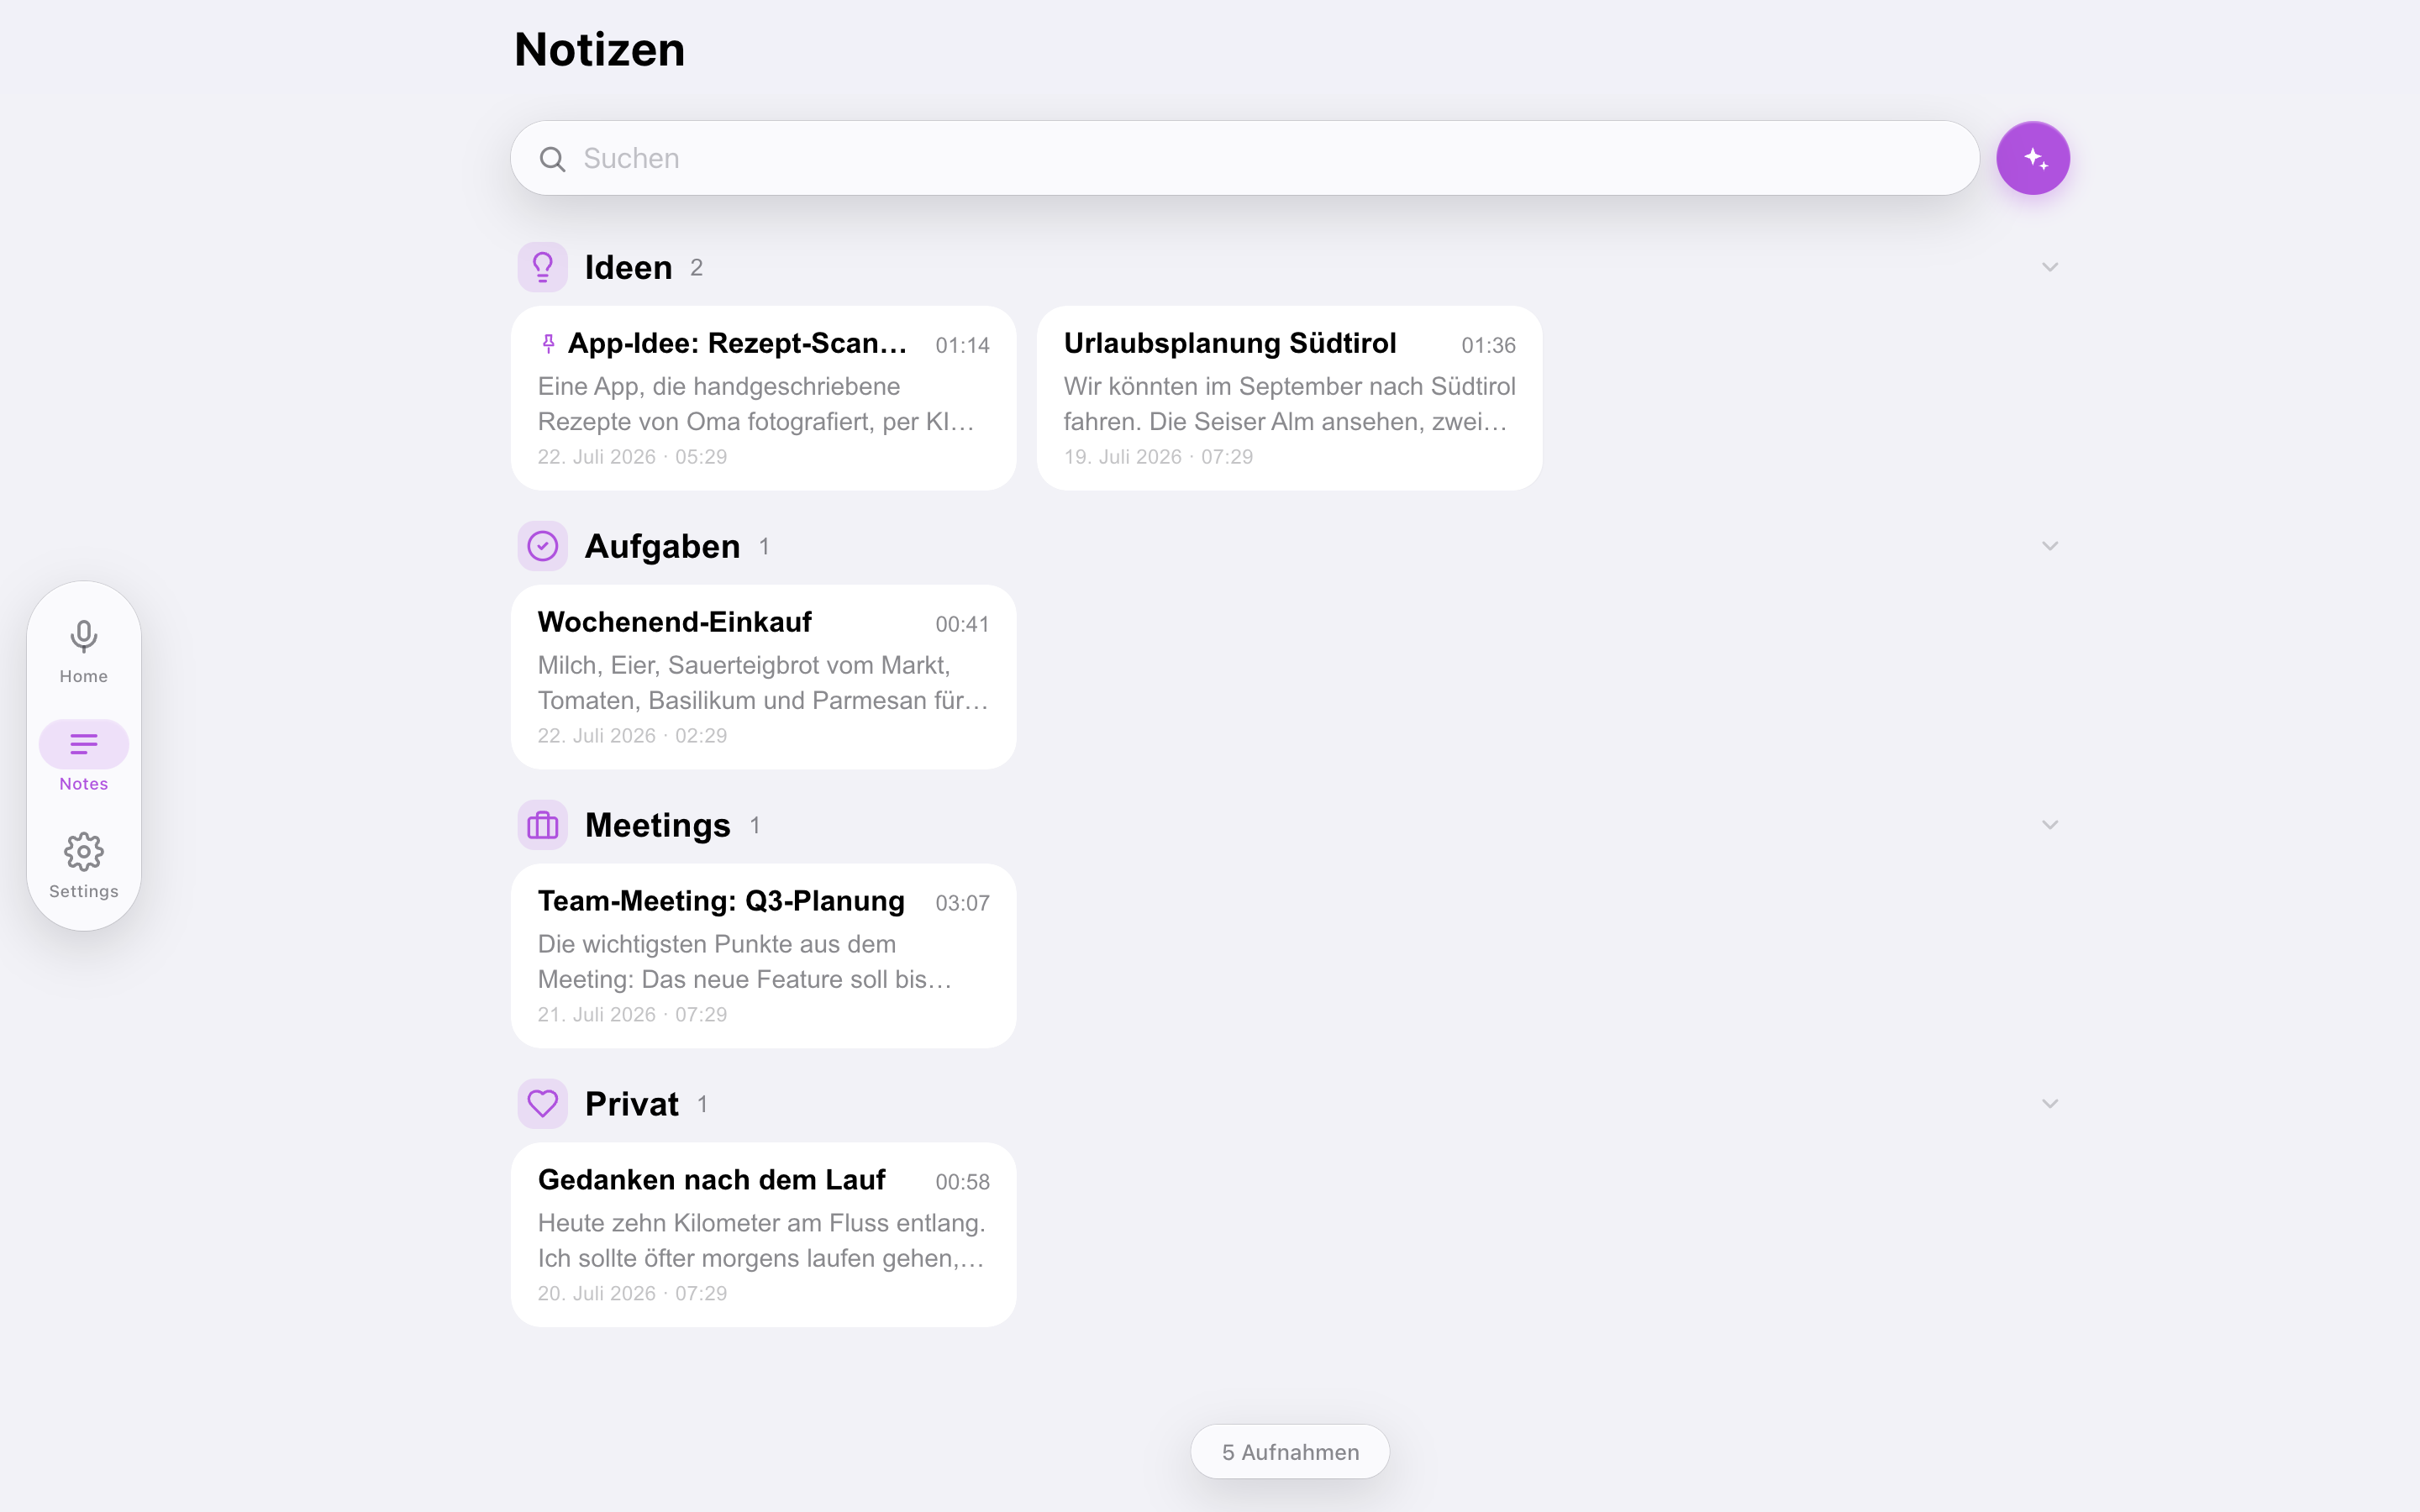The image size is (2420, 1512).
Task: Click the checkmark circle icon beside Aufgaben
Action: [542, 546]
